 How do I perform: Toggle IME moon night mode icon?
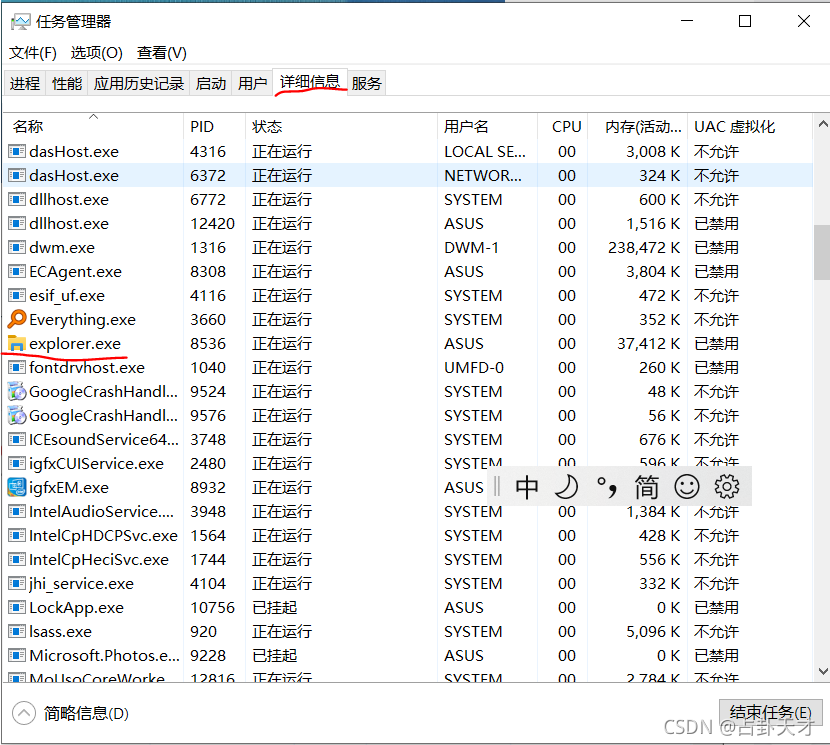[x=566, y=487]
